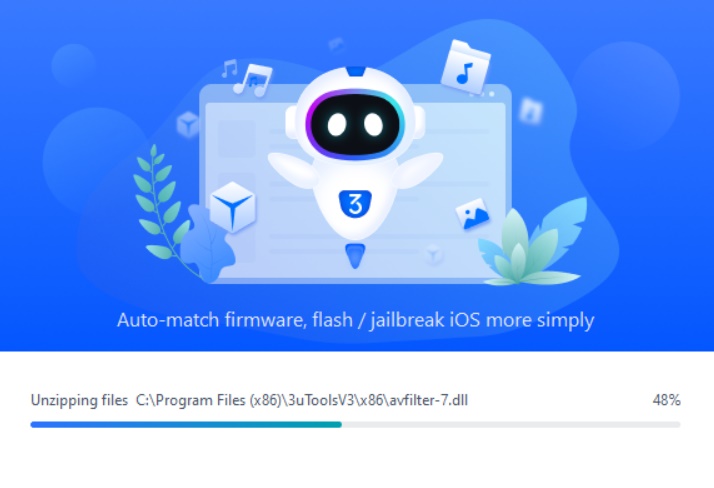Click the avfilter-7.dll file path text
The image size is (714, 488).
302,400
